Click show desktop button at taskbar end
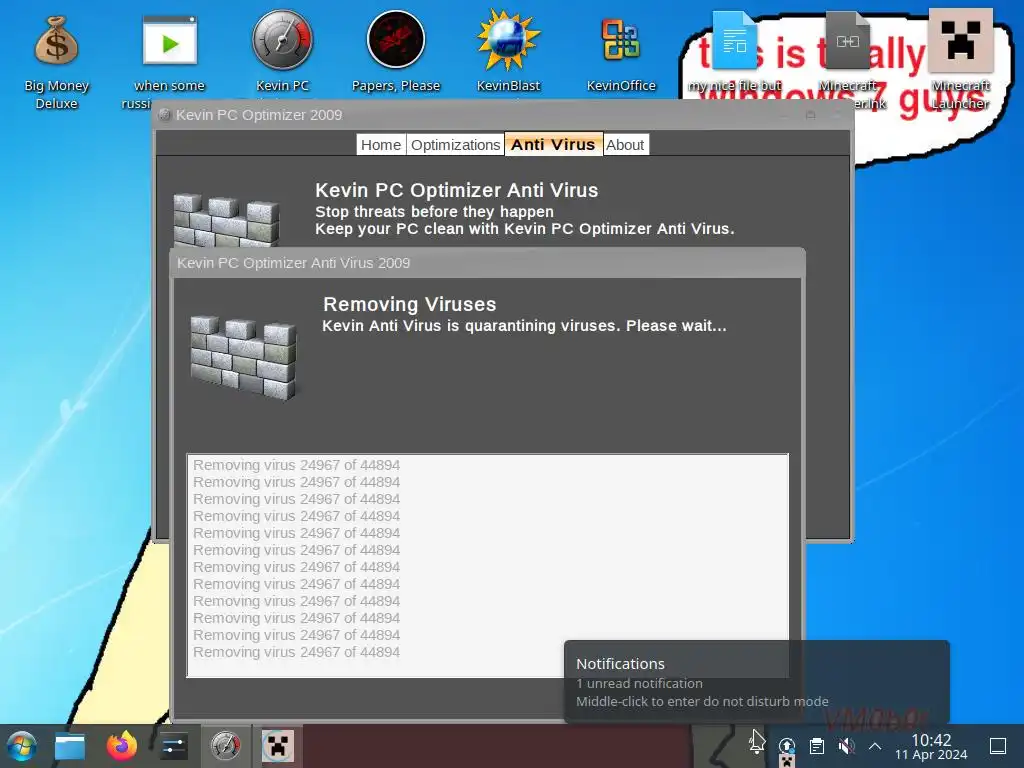The image size is (1024, 768). point(998,746)
